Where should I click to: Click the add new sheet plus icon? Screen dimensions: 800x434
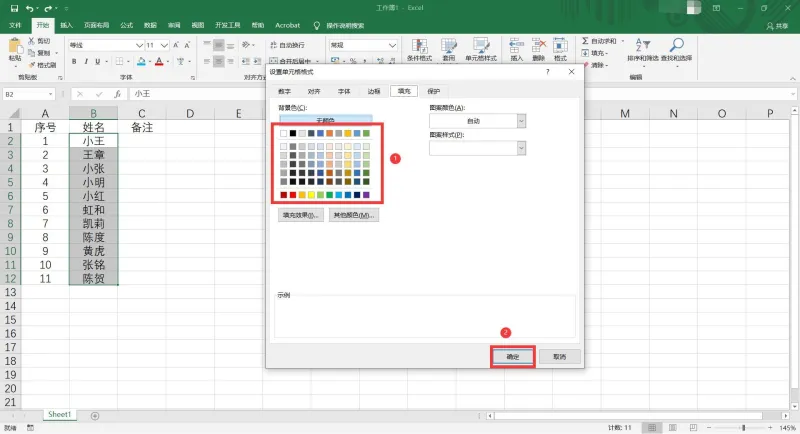tap(95, 416)
